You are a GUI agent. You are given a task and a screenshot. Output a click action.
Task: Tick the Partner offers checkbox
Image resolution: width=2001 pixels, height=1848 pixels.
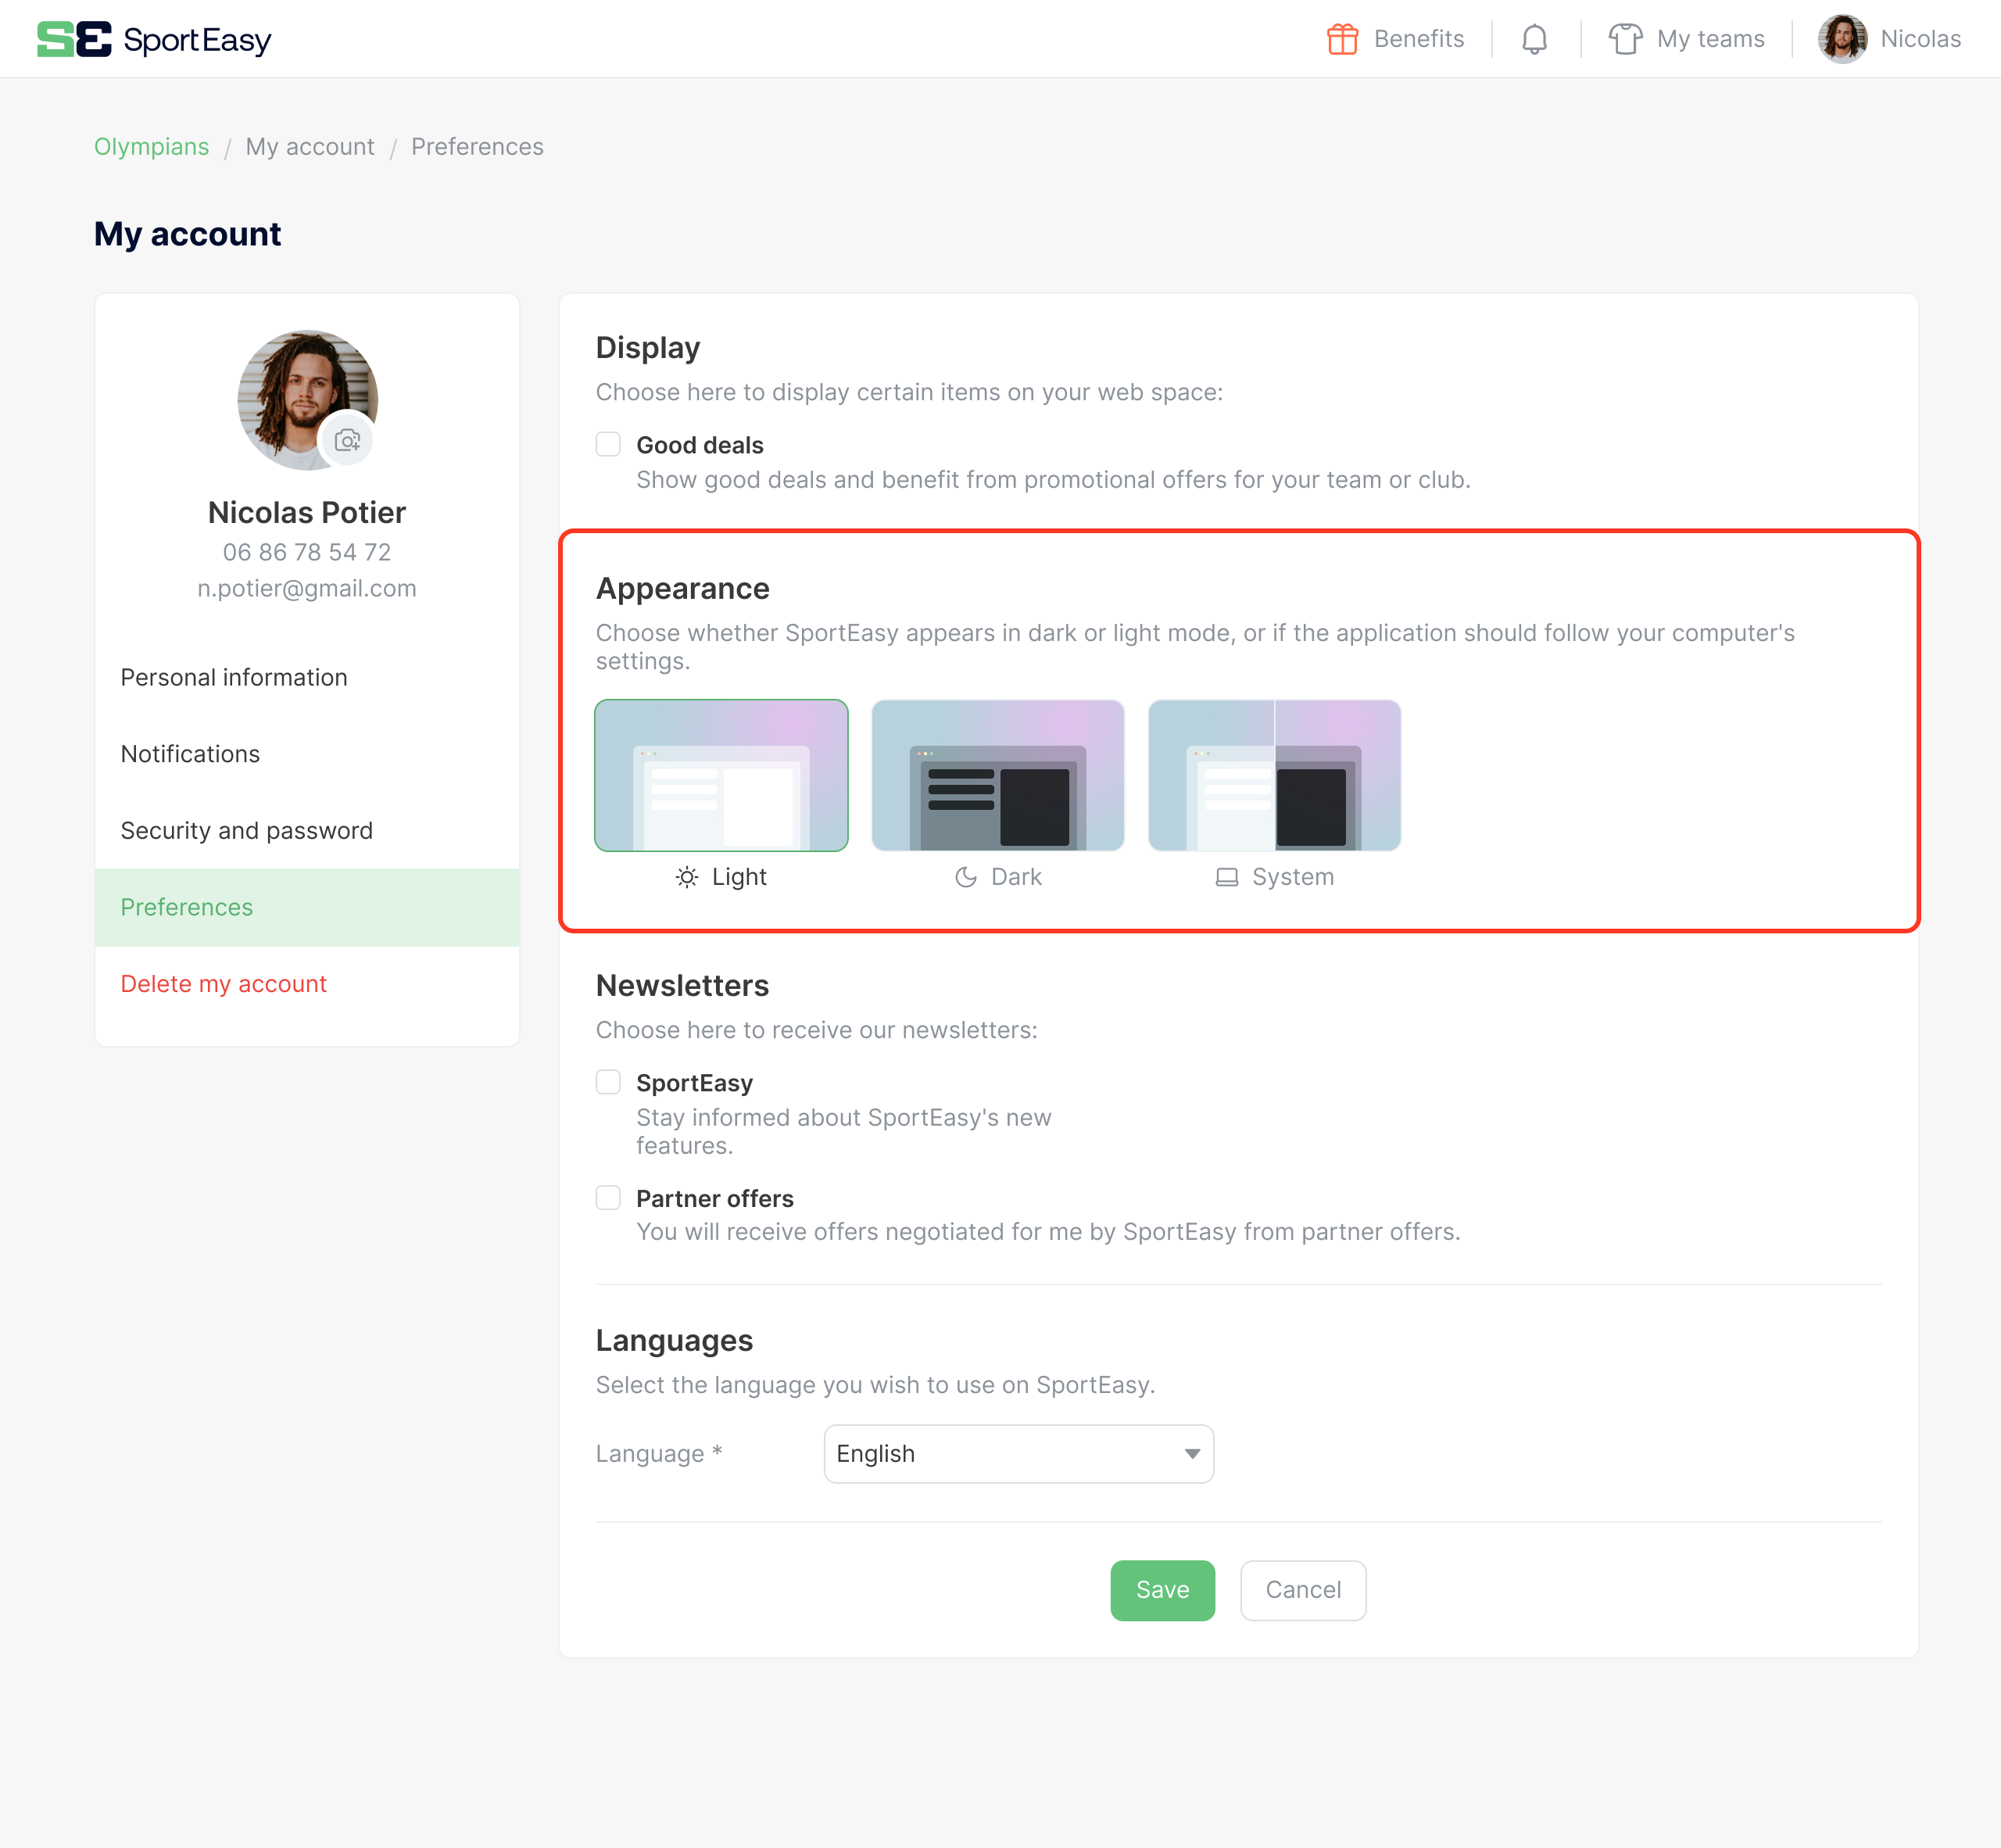click(x=608, y=1198)
